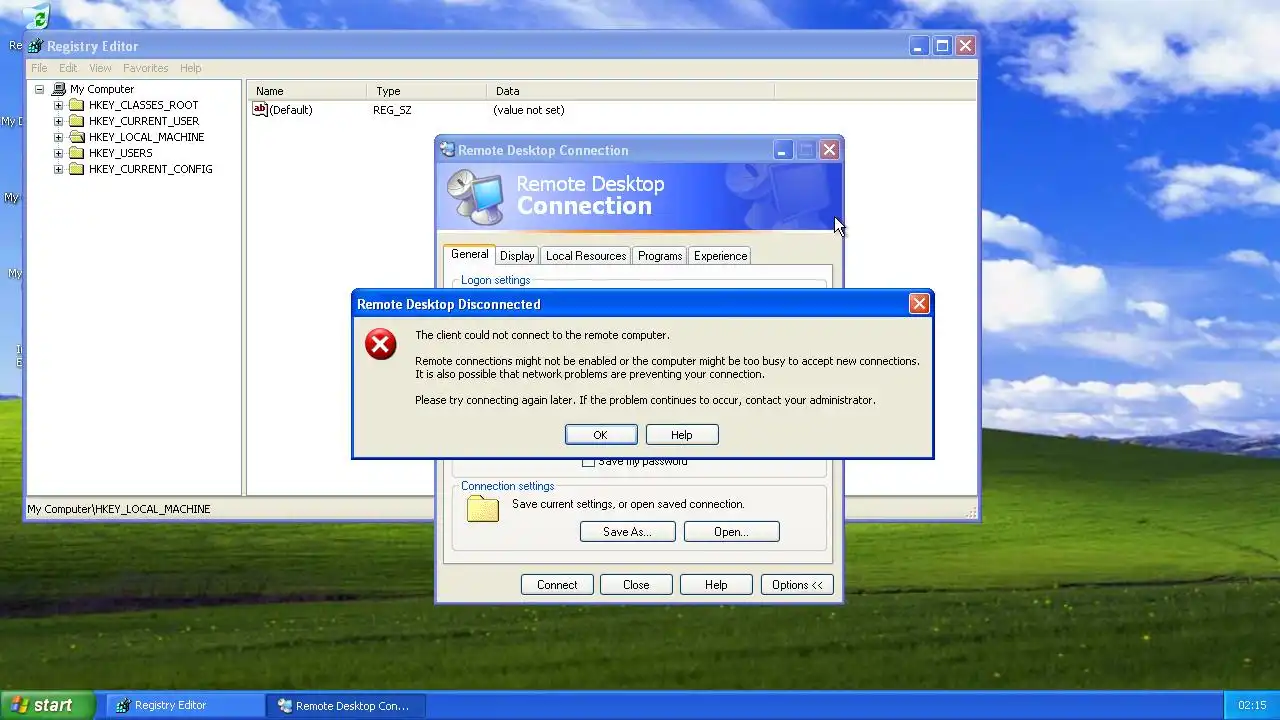Click the green desktop icon at top-left
This screenshot has height=720, width=1280.
click(36, 17)
